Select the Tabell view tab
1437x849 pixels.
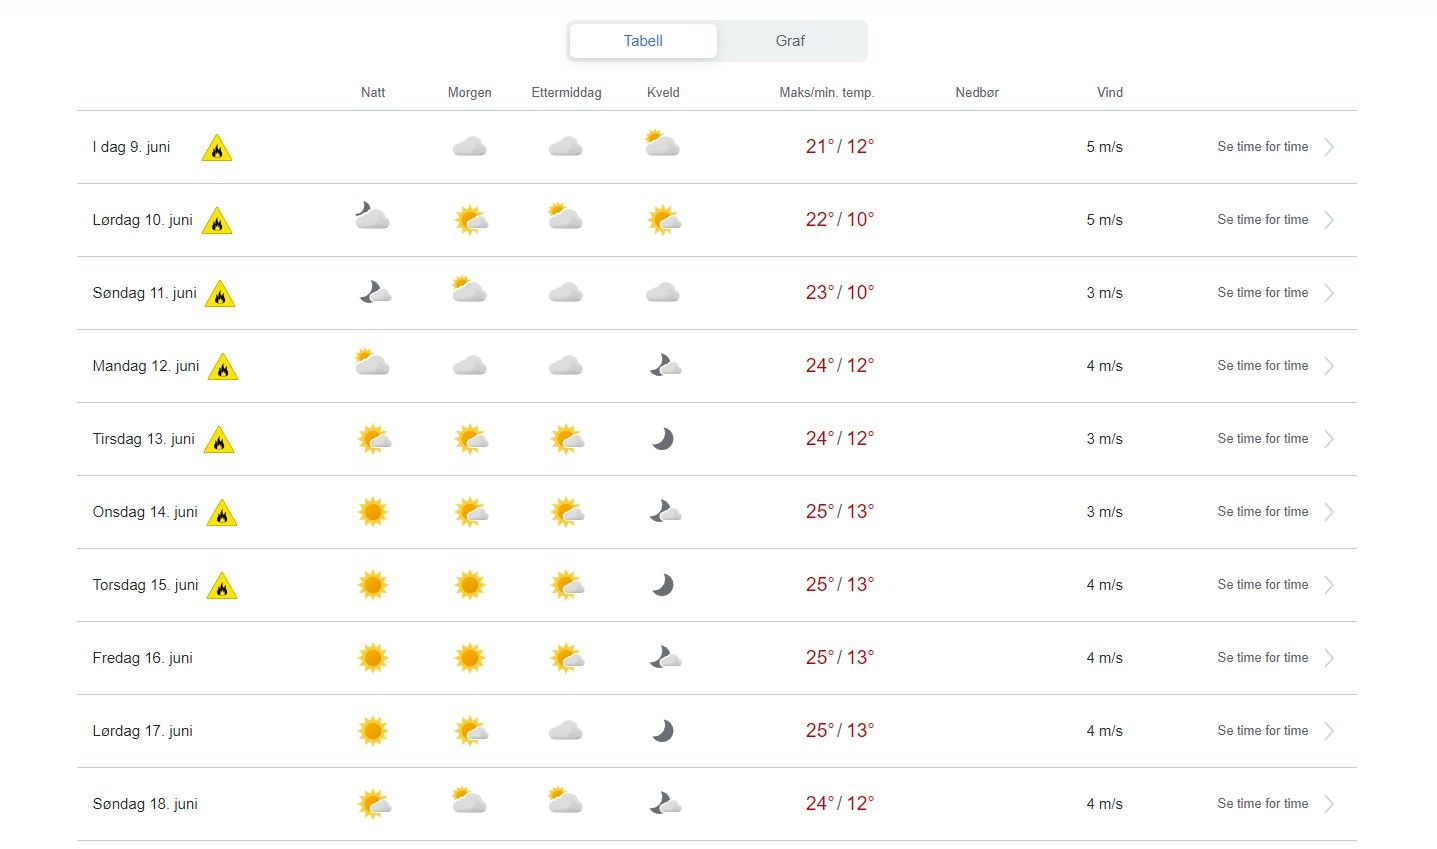coord(643,41)
